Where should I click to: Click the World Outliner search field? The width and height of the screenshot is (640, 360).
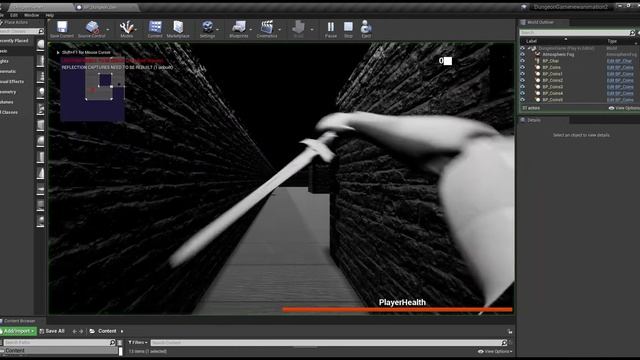tap(574, 32)
